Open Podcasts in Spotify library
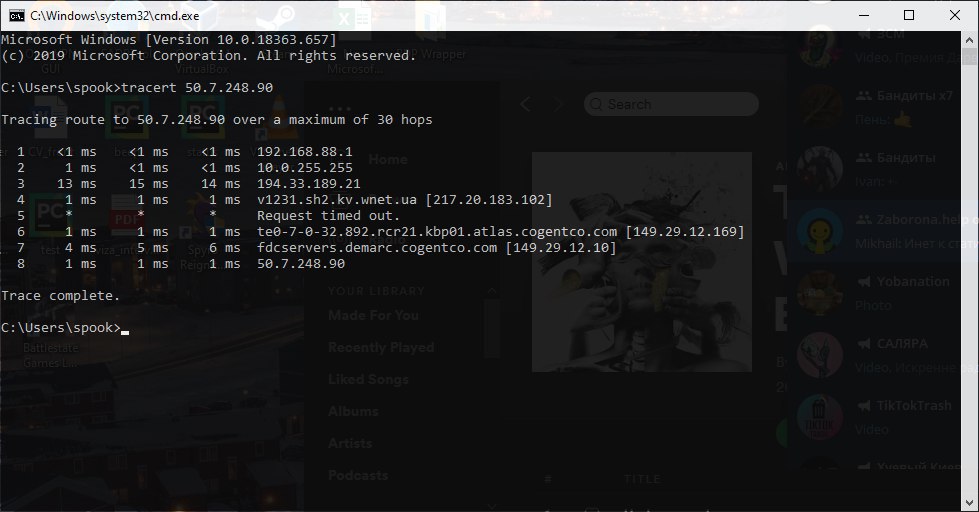 [x=358, y=475]
